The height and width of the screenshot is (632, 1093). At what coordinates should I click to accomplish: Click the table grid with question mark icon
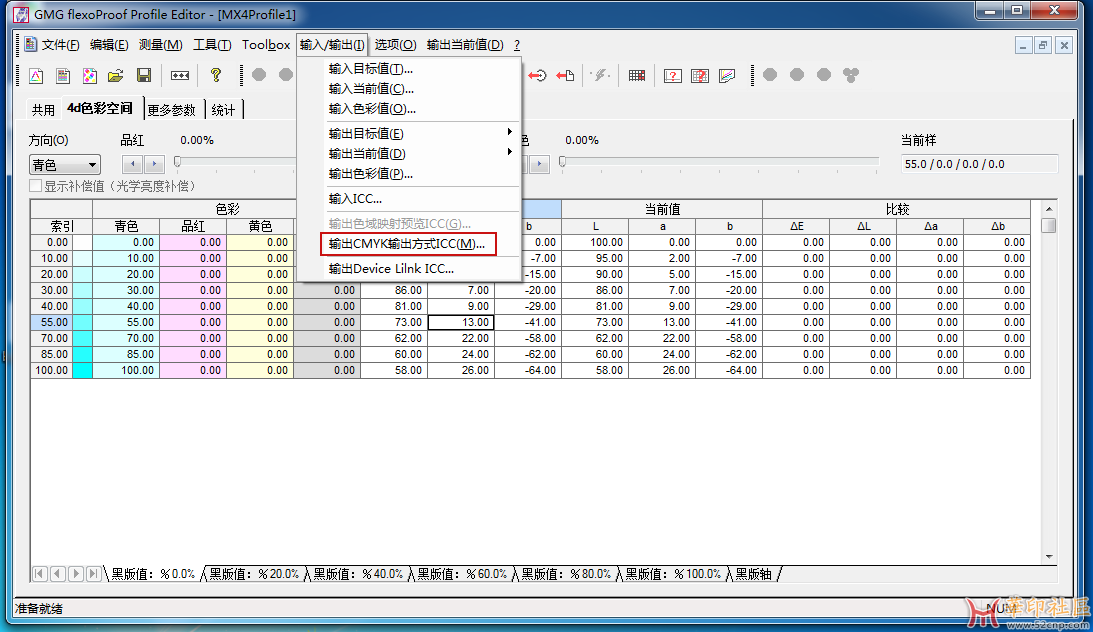(x=700, y=75)
